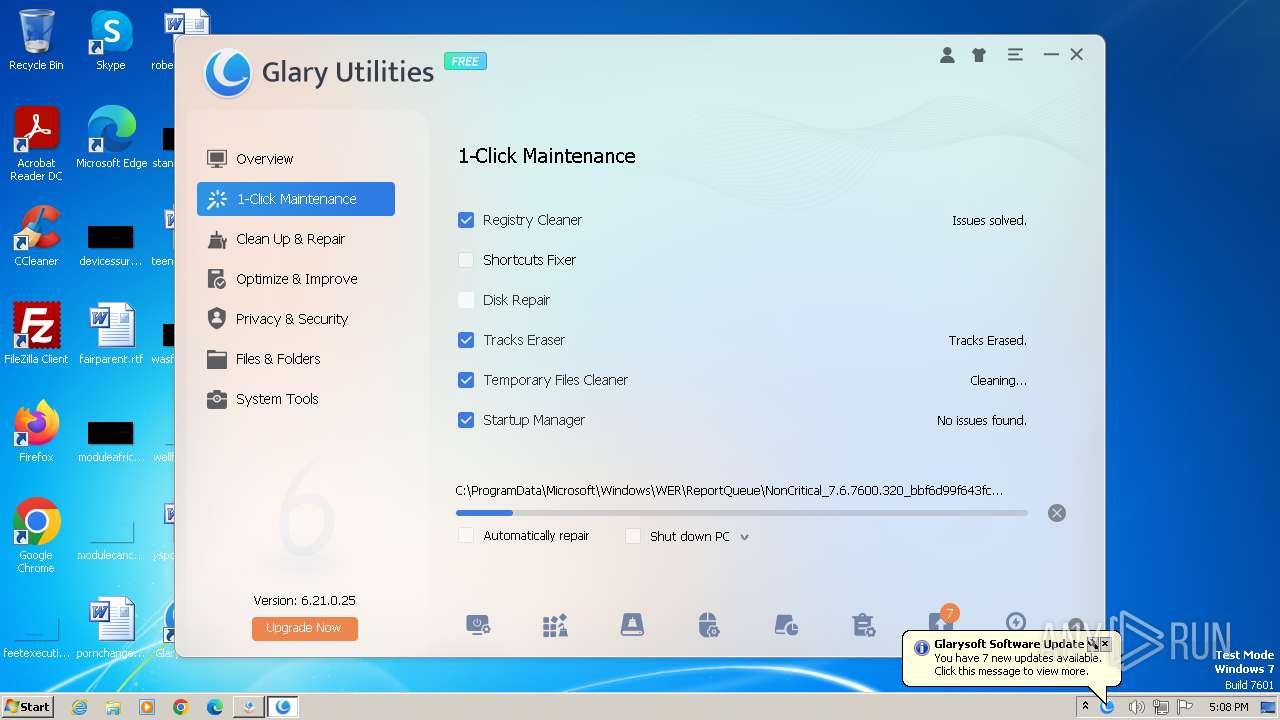Uncheck the Temporary Files Cleaner checkbox
Image resolution: width=1280 pixels, height=720 pixels.
pos(466,380)
